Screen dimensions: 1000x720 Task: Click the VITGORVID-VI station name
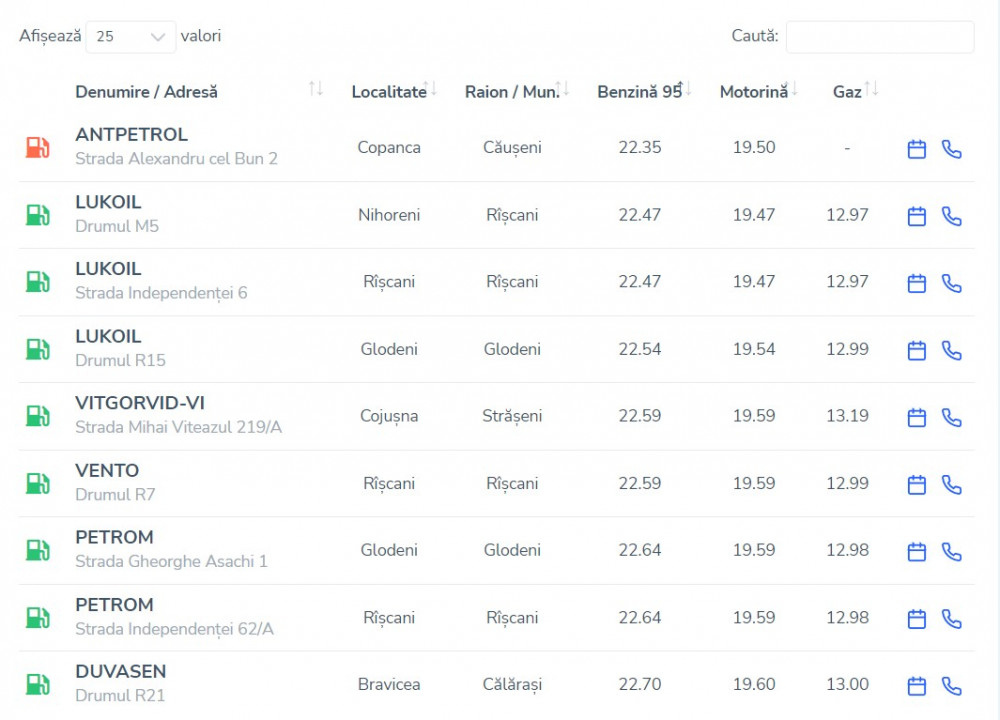[140, 403]
